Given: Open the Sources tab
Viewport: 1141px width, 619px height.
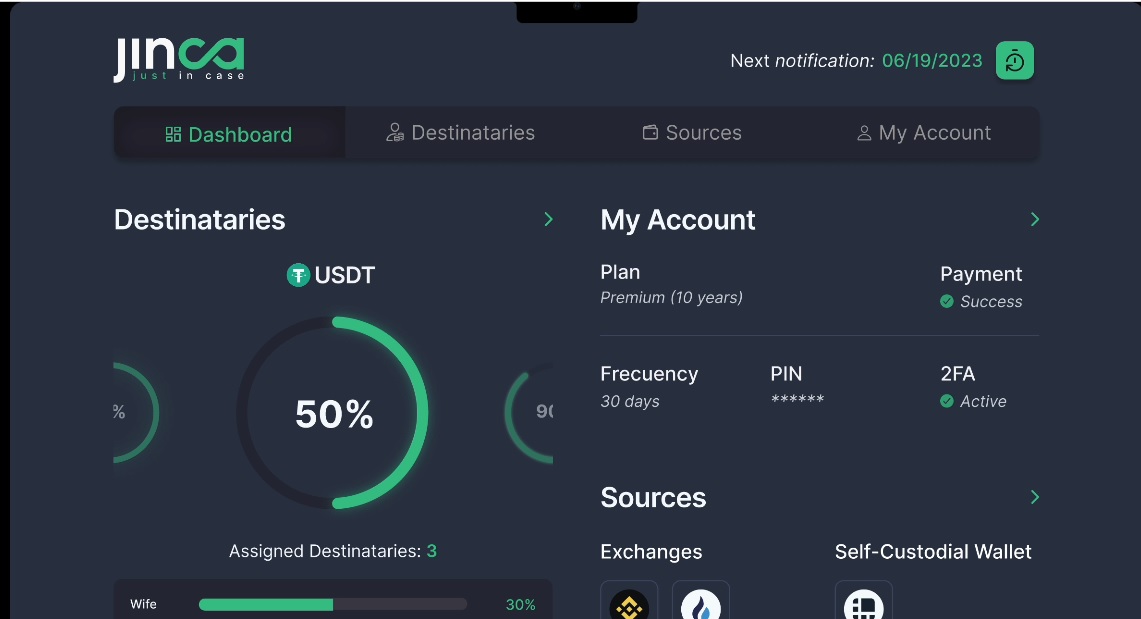Looking at the screenshot, I should pos(692,133).
